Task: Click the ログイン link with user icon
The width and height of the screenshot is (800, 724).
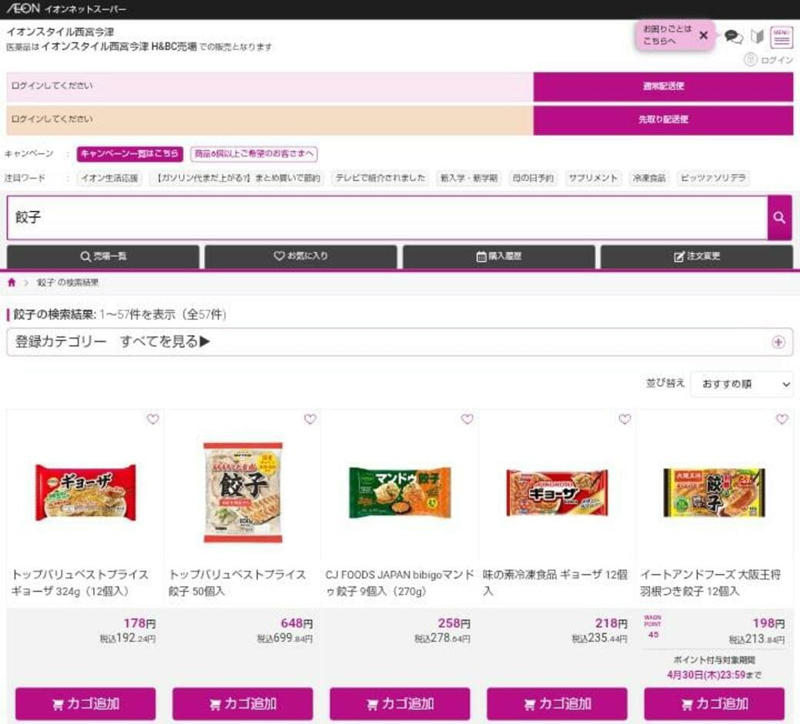Action: click(769, 60)
